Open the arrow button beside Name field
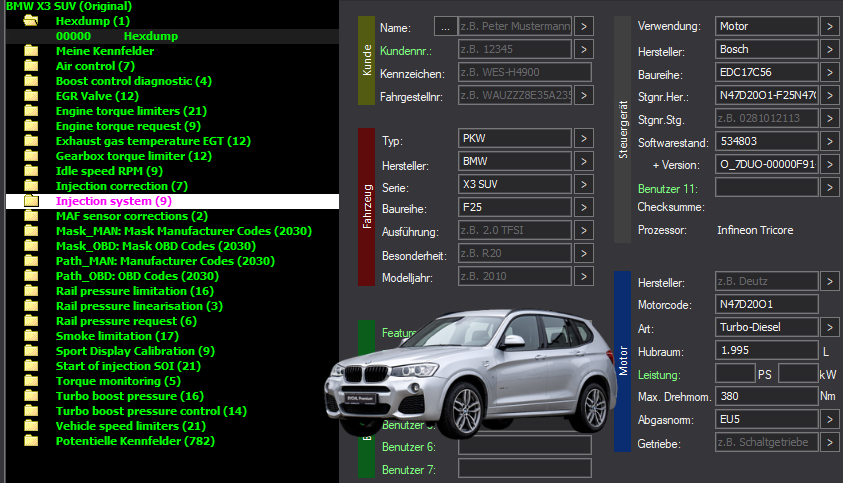The width and height of the screenshot is (843, 483). pyautogui.click(x=583, y=26)
